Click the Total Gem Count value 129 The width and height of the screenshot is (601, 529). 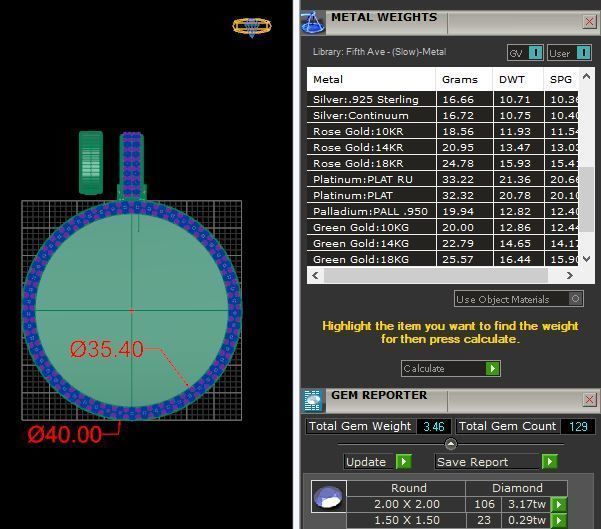click(578, 426)
